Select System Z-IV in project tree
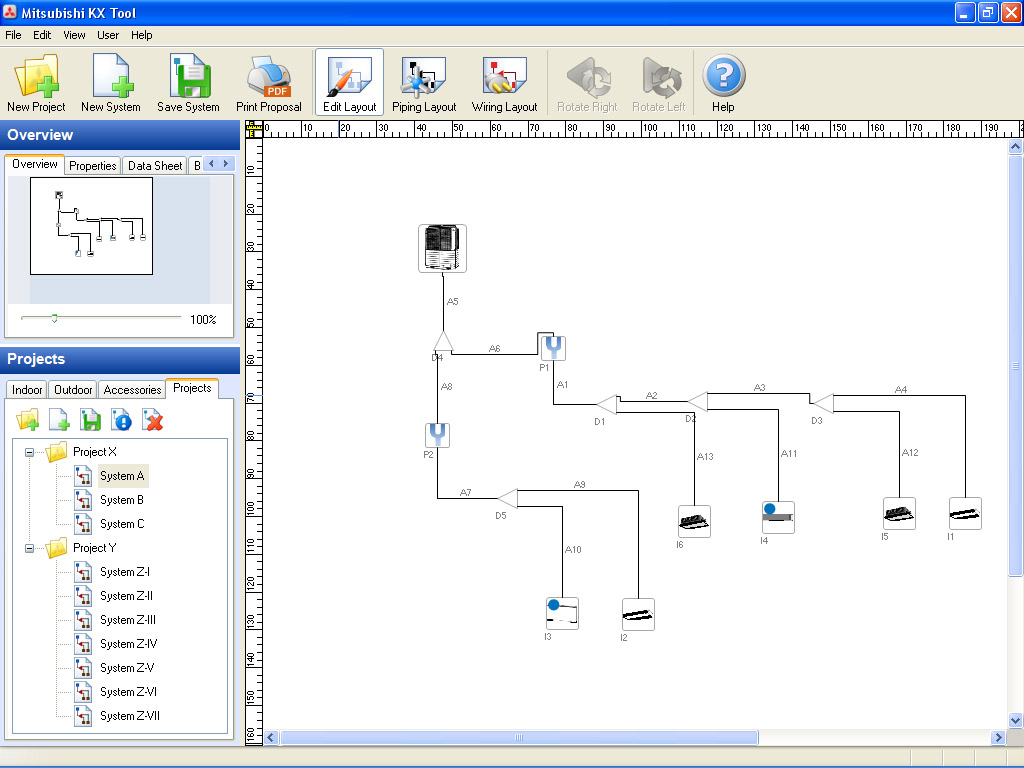Image resolution: width=1024 pixels, height=768 pixels. [x=128, y=644]
